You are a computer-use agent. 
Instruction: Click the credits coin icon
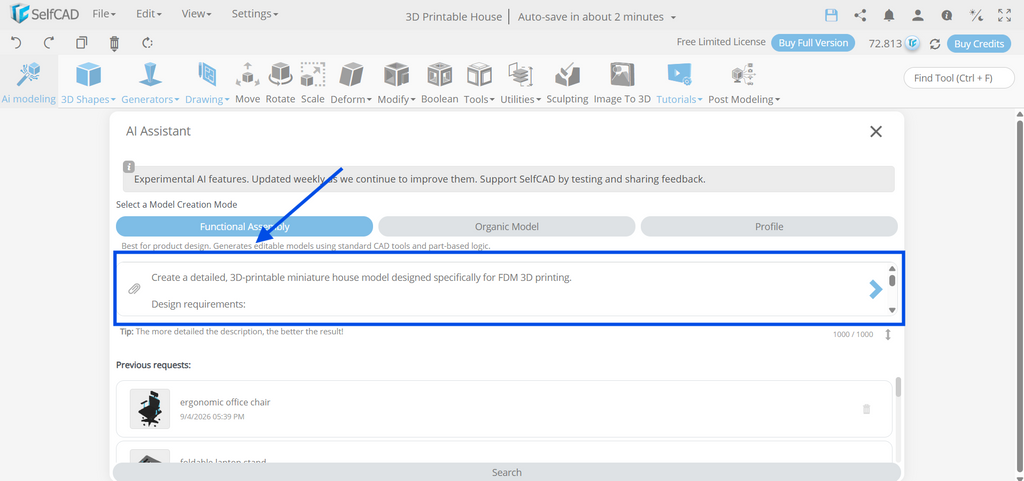pos(913,44)
